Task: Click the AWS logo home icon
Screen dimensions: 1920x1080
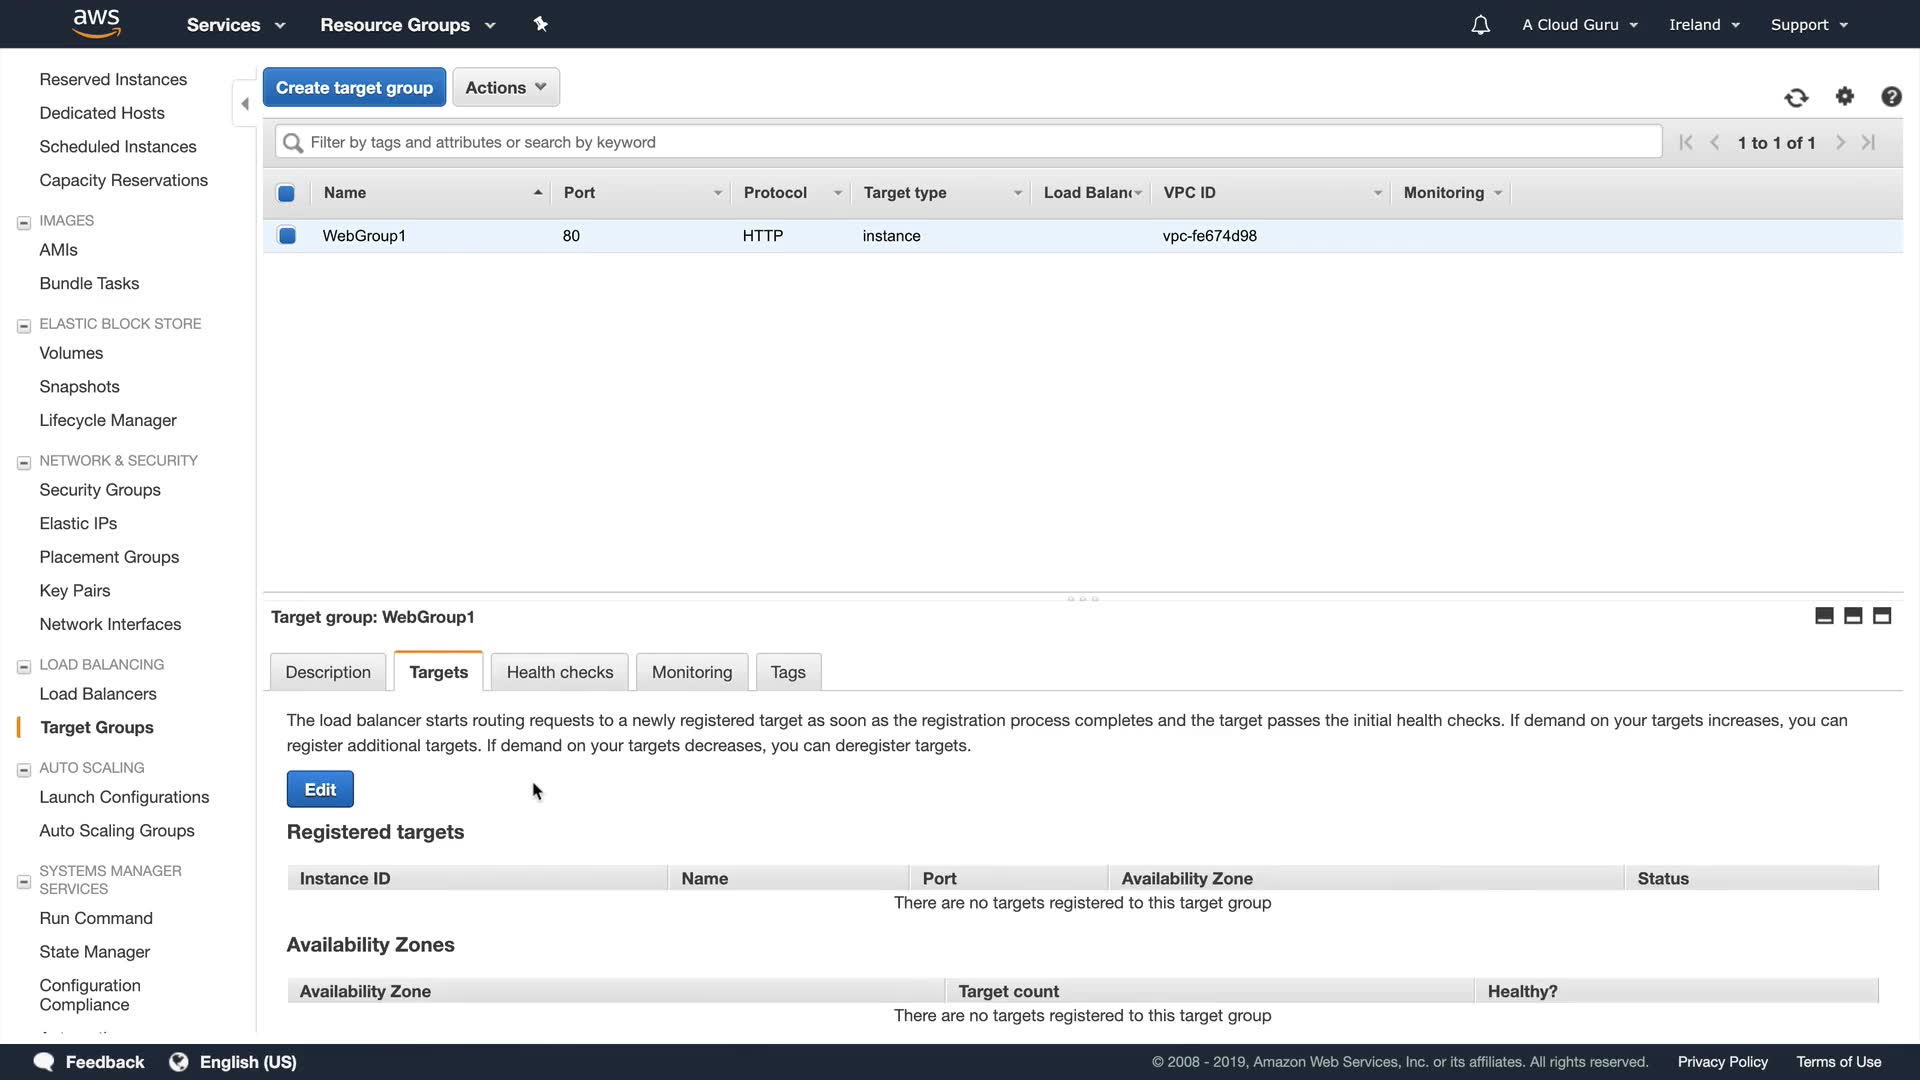Action: click(x=96, y=22)
